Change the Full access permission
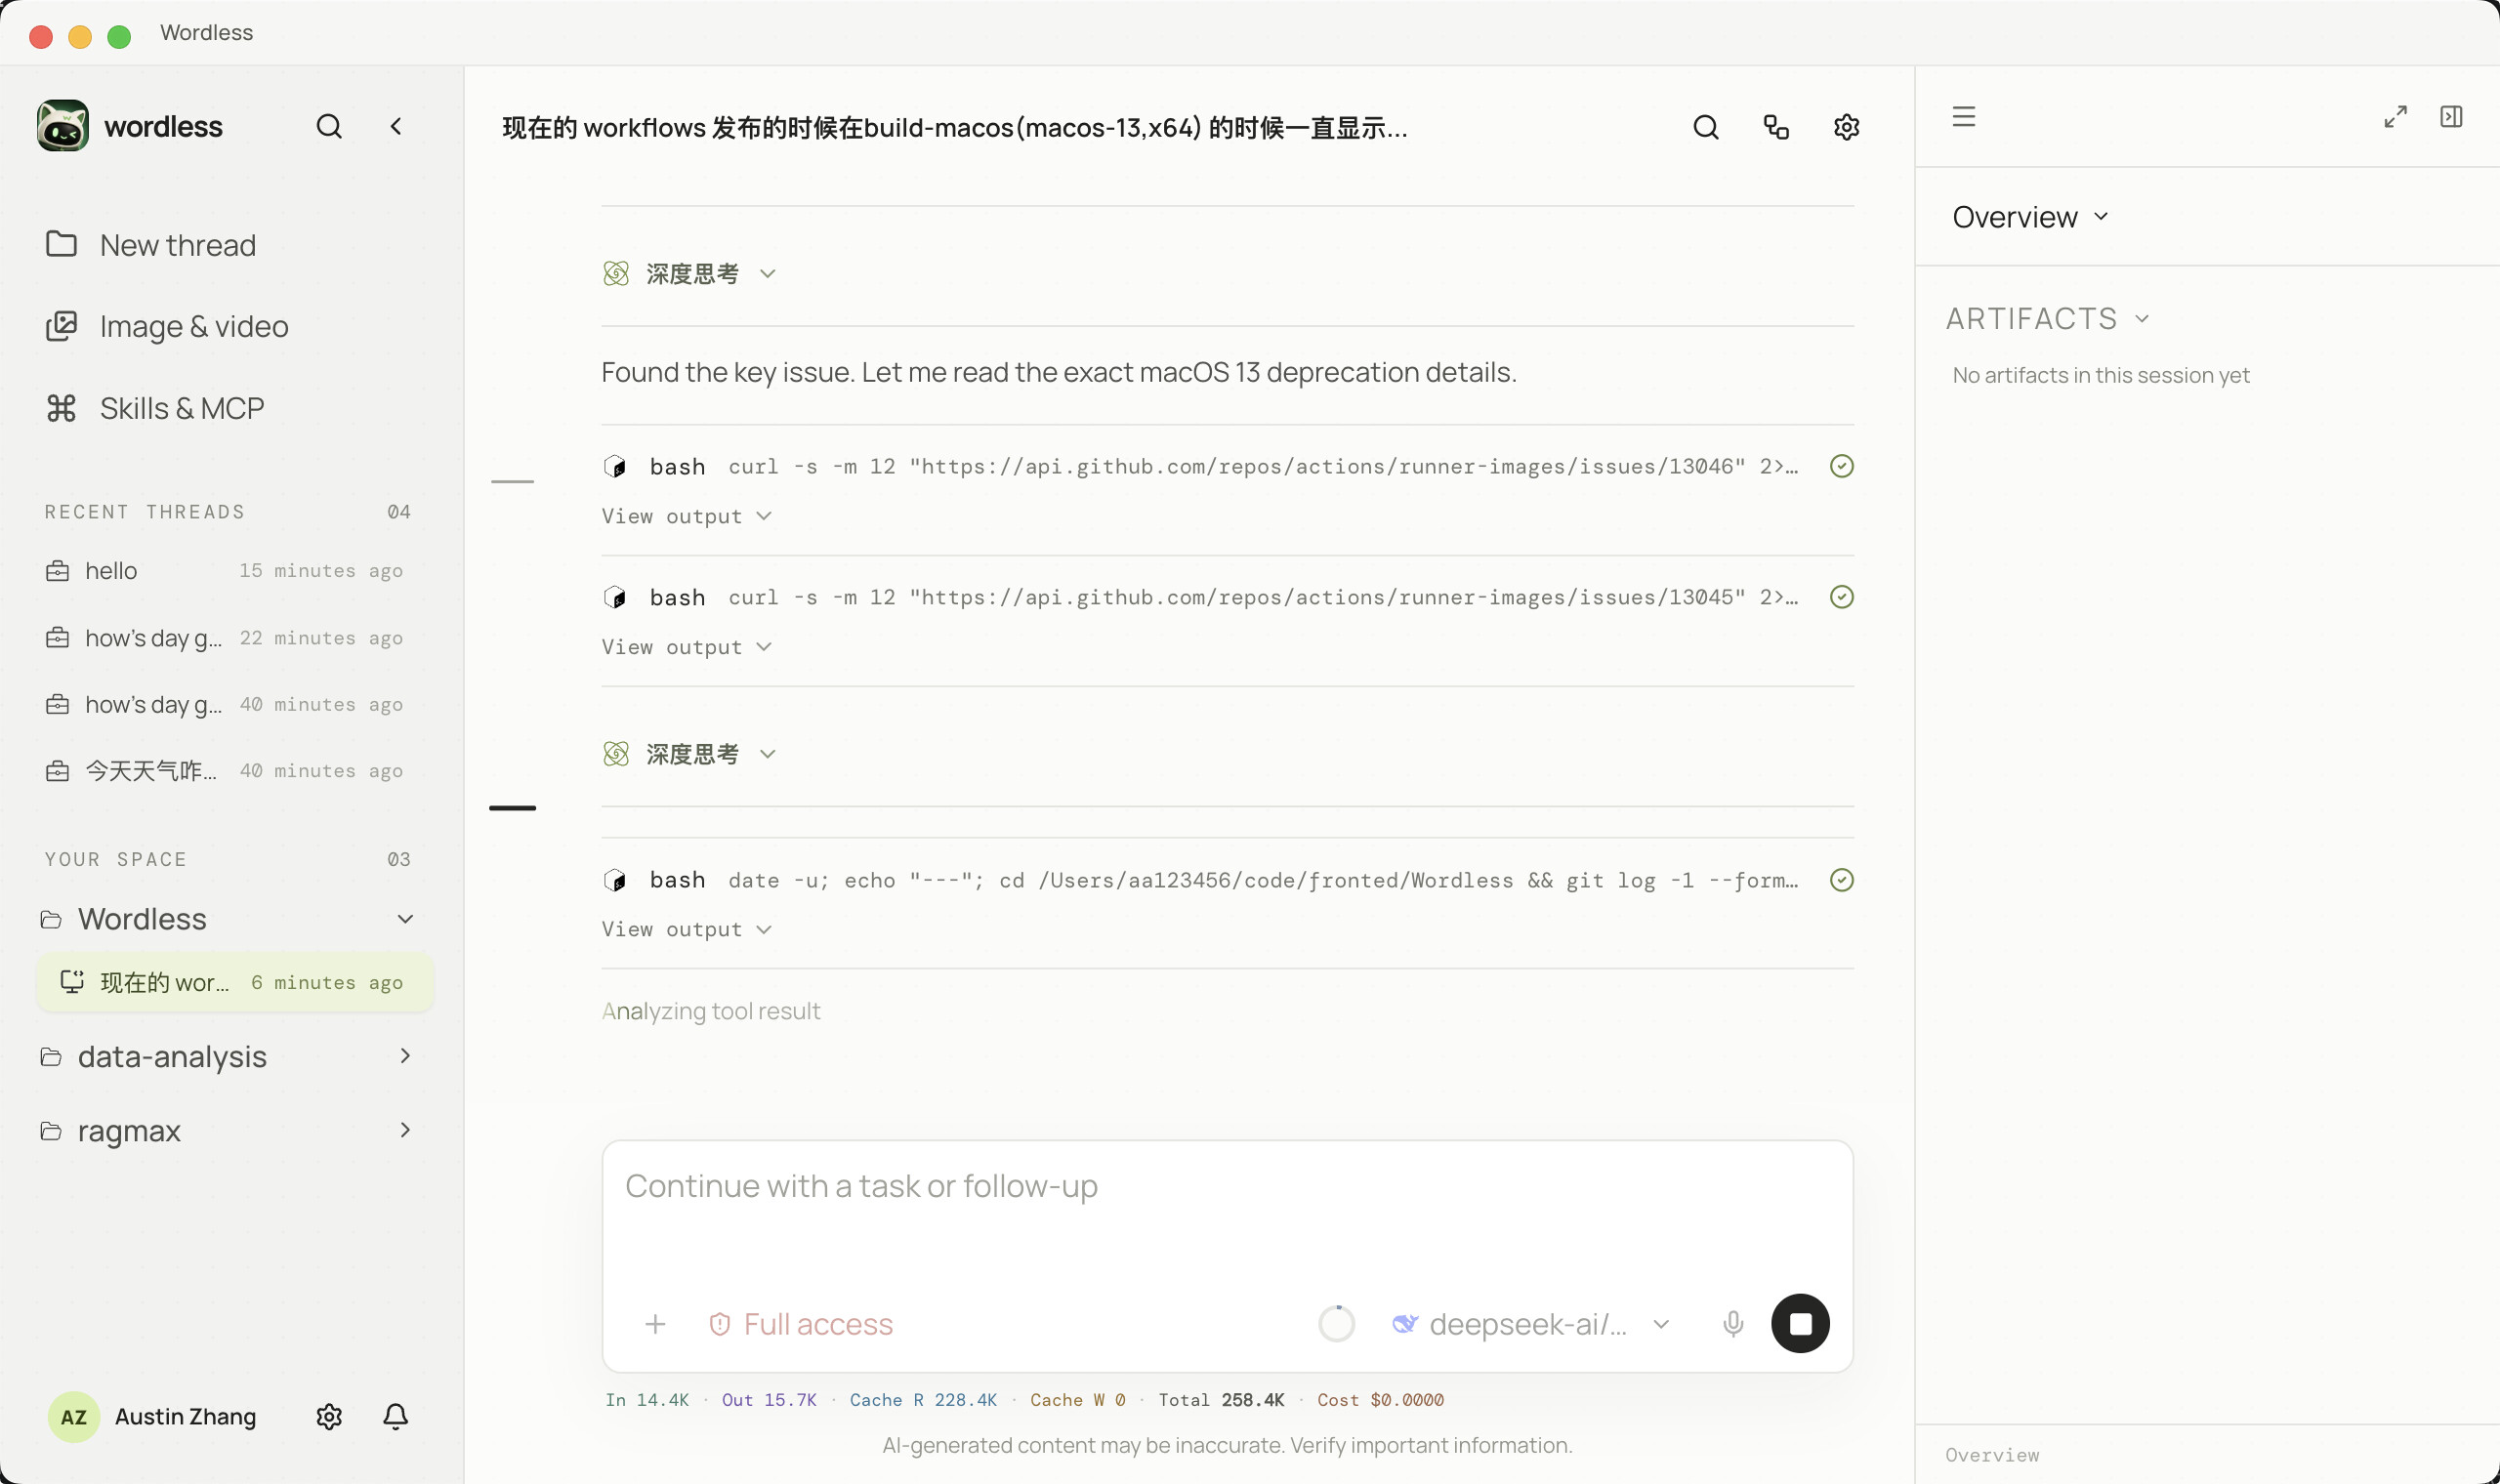This screenshot has height=1484, width=2500. click(x=801, y=1324)
